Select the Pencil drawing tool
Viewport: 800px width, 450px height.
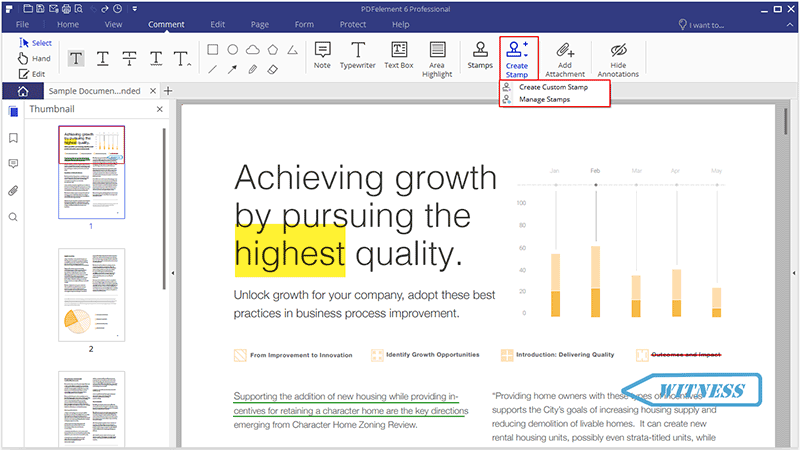click(x=253, y=69)
